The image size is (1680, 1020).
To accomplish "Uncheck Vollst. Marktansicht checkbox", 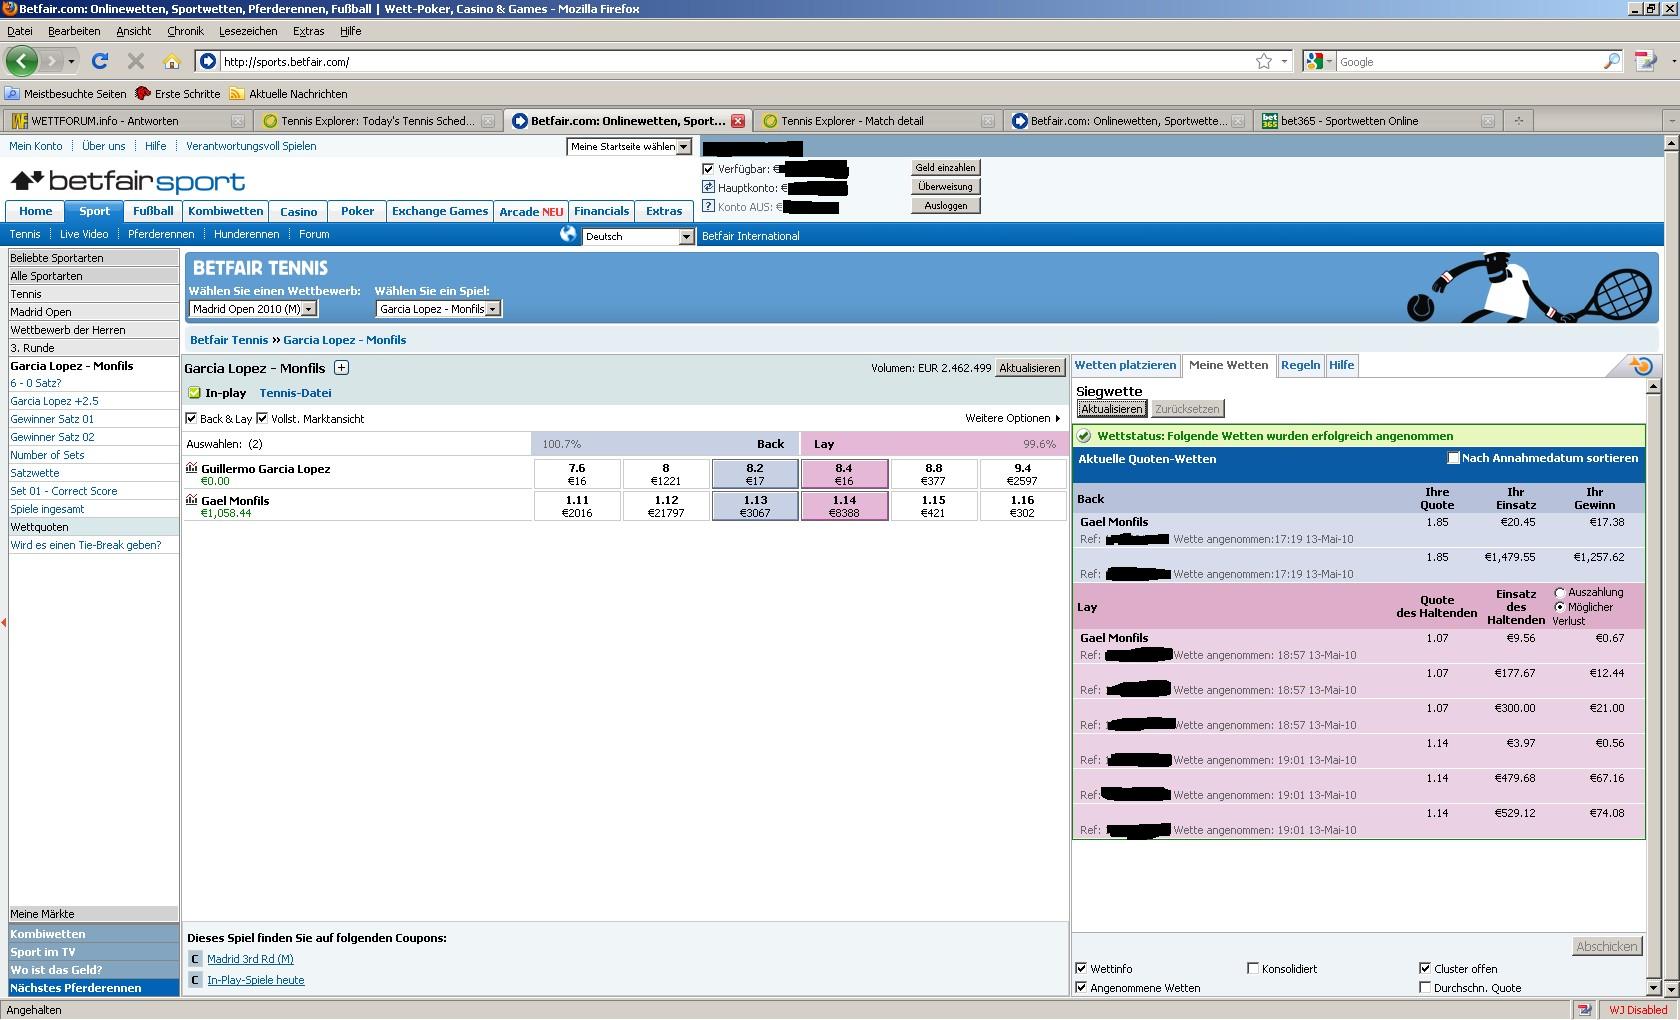I will [262, 418].
